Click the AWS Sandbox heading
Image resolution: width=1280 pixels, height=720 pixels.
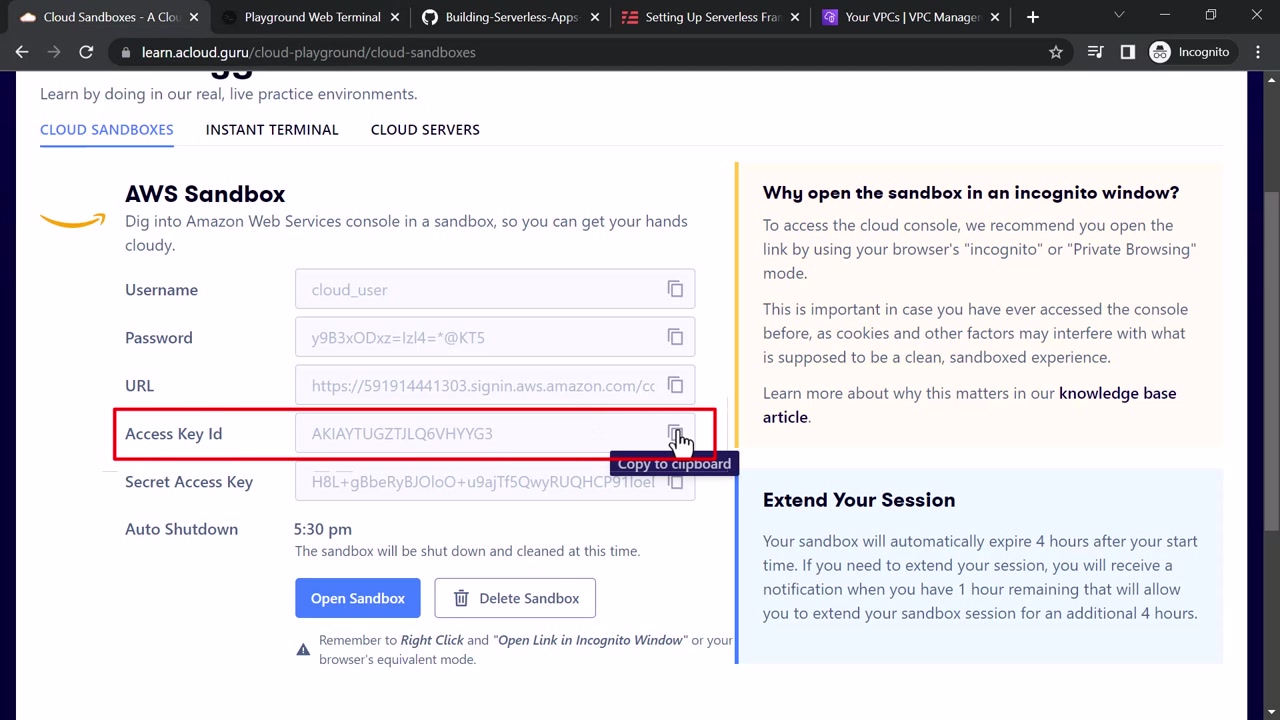[205, 194]
